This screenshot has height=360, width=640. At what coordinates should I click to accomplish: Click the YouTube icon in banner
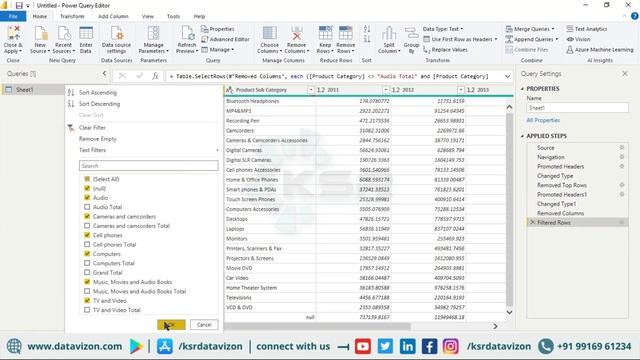pyautogui.click(x=362, y=347)
